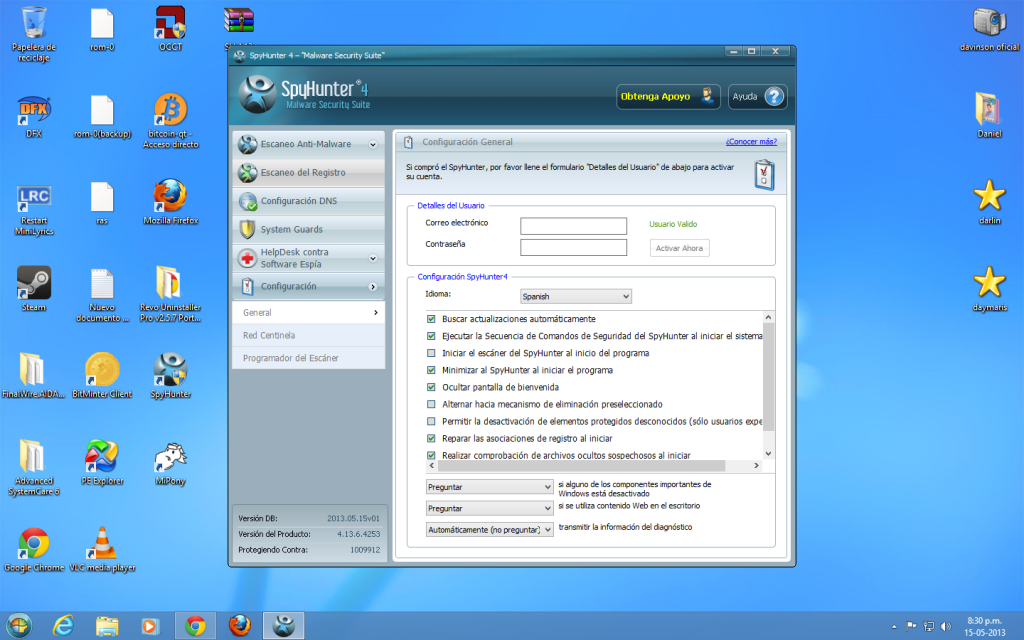The image size is (1024, 640).
Task: Toggle Realizar comprobación de archivos ocultos checkbox
Action: (x=431, y=455)
